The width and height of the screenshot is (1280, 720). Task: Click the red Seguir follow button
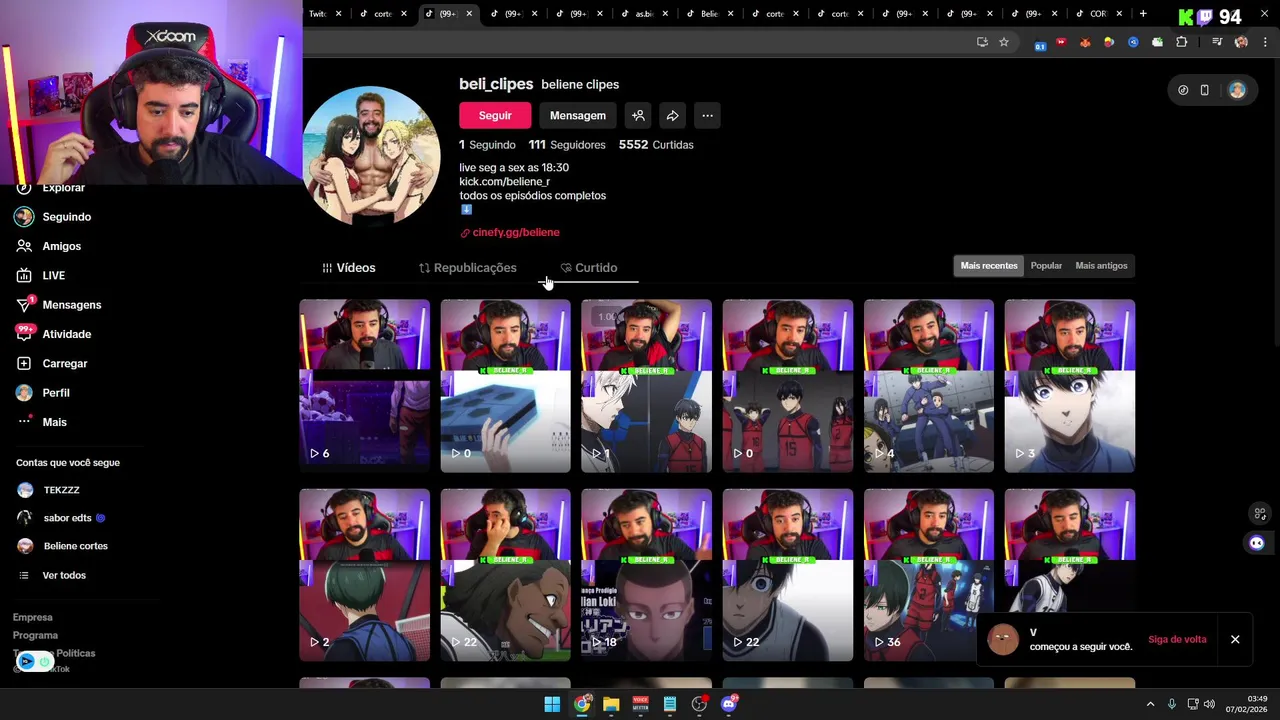pyautogui.click(x=495, y=116)
